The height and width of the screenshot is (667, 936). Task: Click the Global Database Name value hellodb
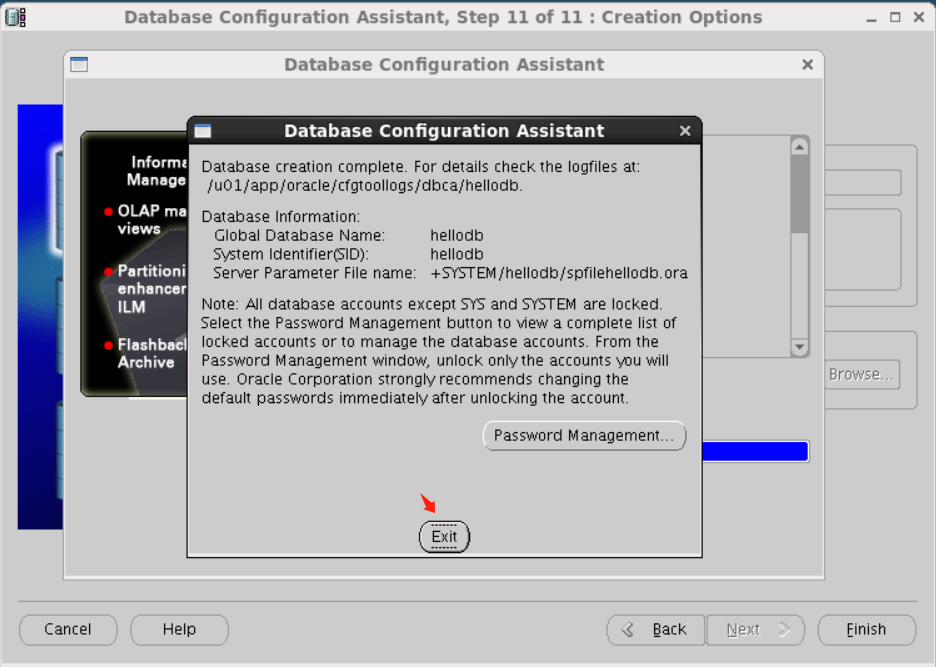pyautogui.click(x=457, y=235)
